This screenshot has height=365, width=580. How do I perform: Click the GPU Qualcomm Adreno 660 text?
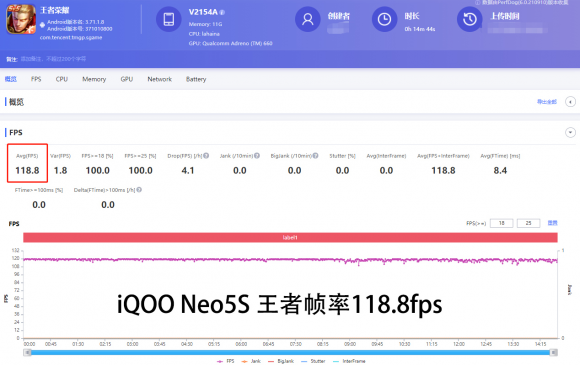pos(230,43)
